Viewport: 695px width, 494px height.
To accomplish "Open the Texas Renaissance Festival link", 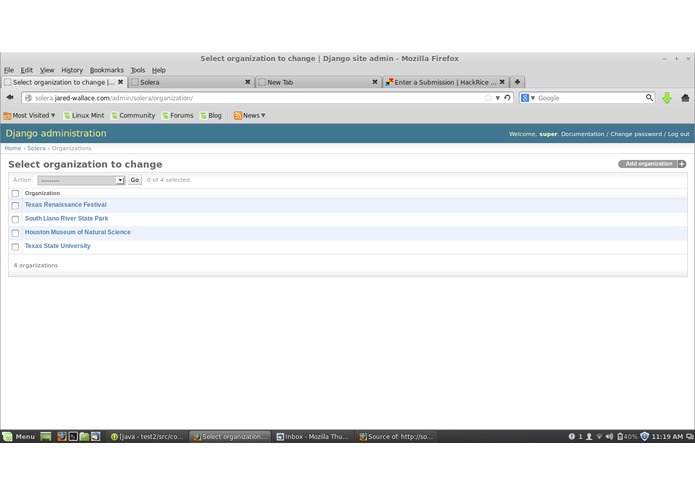I will coord(66,205).
